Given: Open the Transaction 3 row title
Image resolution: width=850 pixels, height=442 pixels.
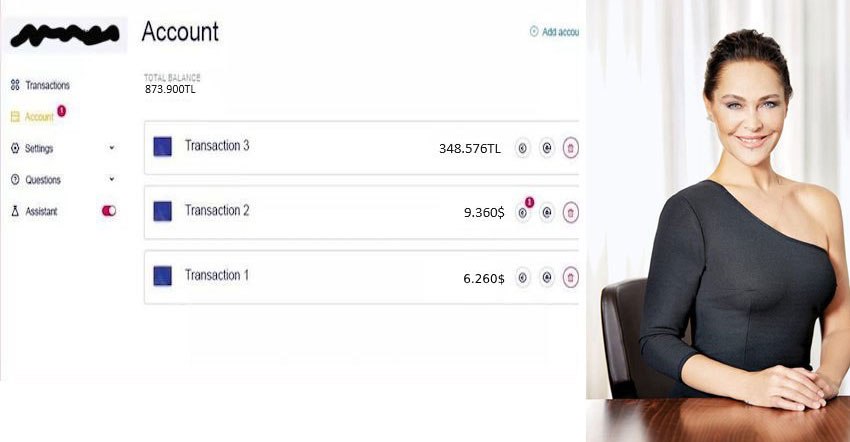Looking at the screenshot, I should coord(217,146).
